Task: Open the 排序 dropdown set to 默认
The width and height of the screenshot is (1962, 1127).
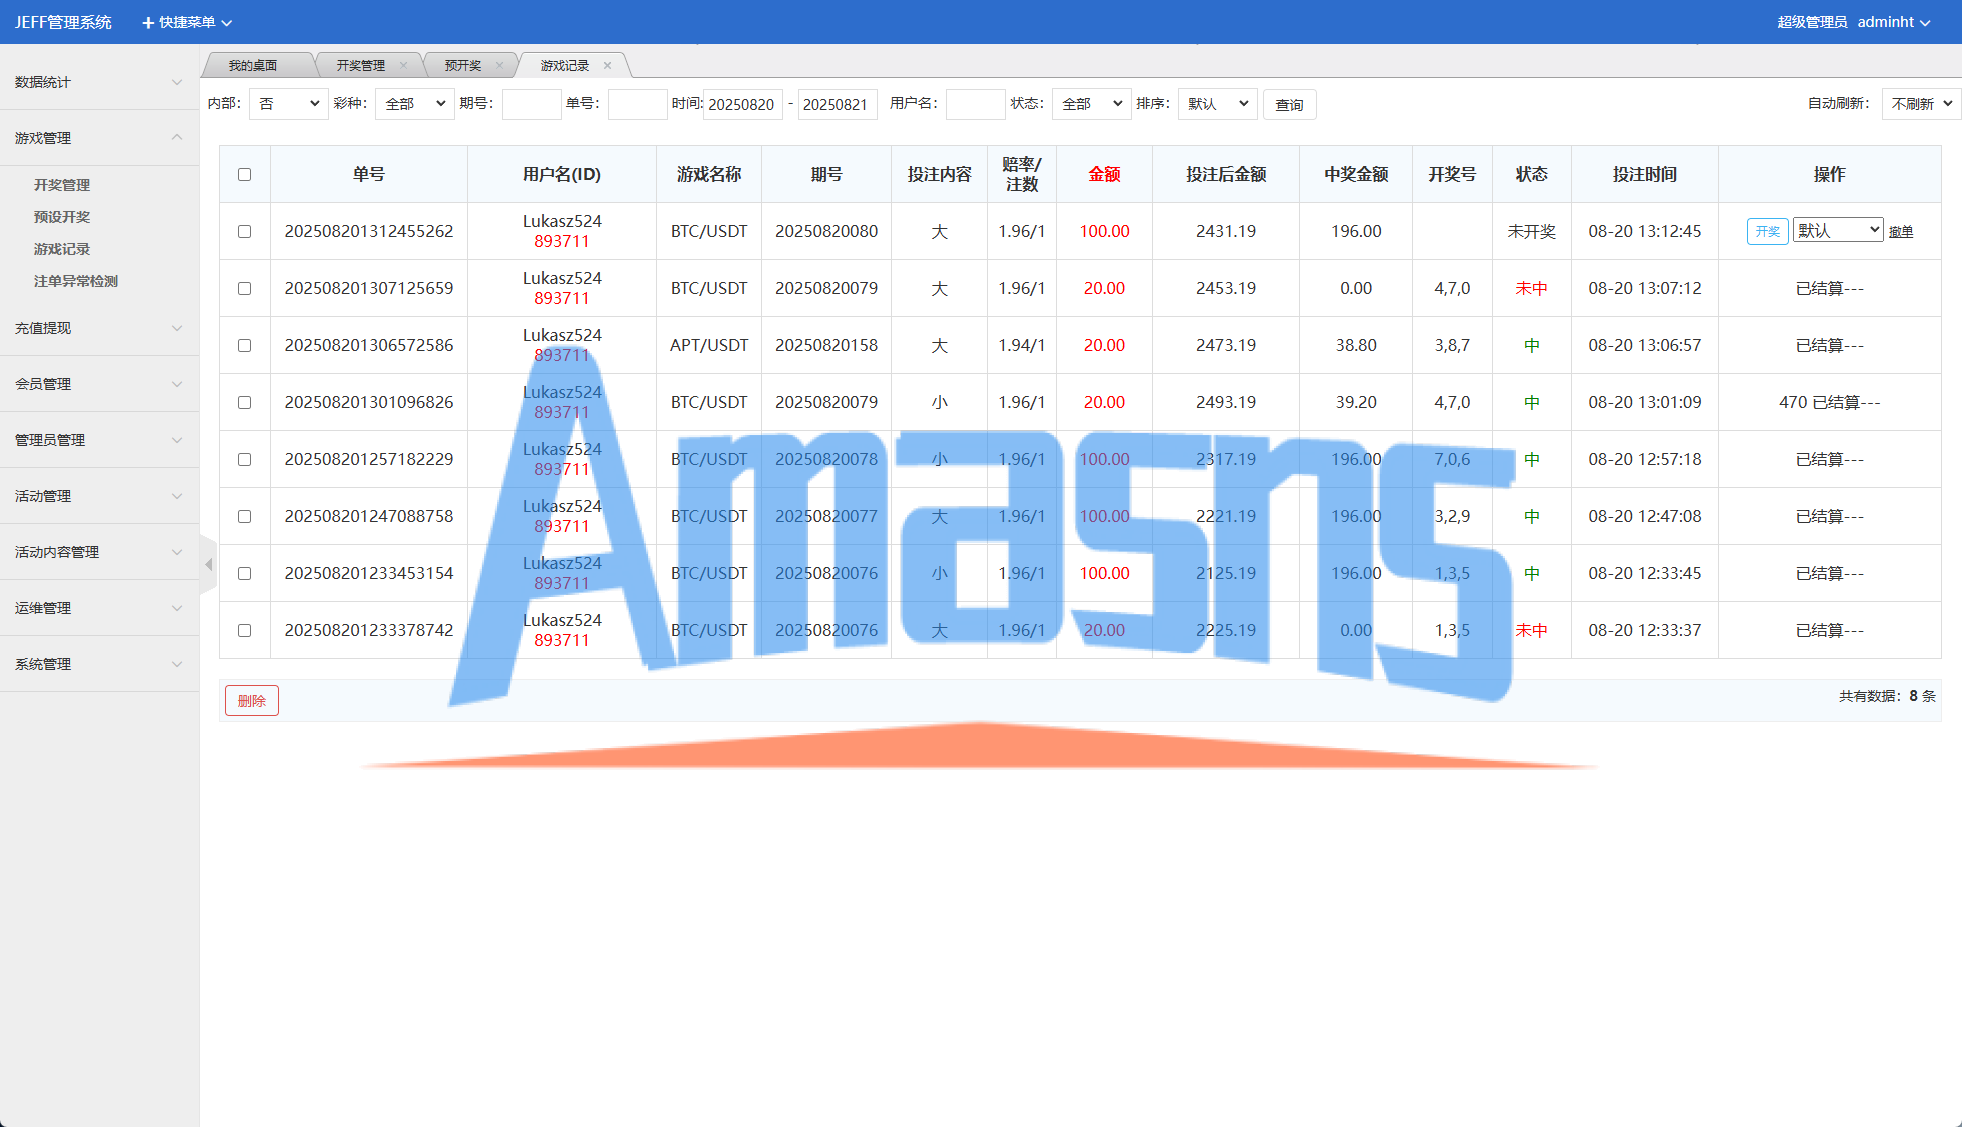Action: 1217,104
